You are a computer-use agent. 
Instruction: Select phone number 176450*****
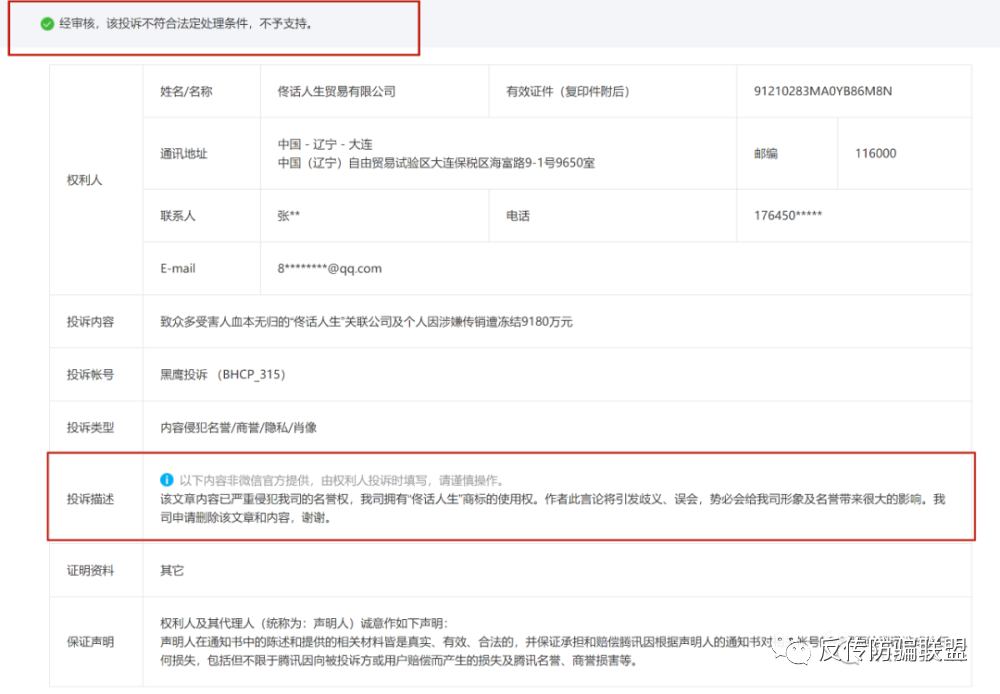point(788,216)
